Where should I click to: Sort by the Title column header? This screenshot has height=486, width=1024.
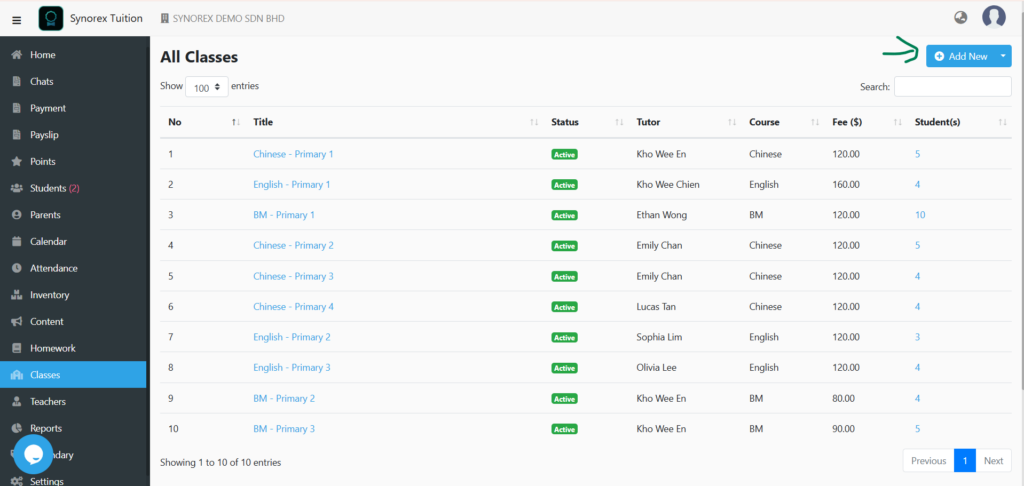click(394, 122)
